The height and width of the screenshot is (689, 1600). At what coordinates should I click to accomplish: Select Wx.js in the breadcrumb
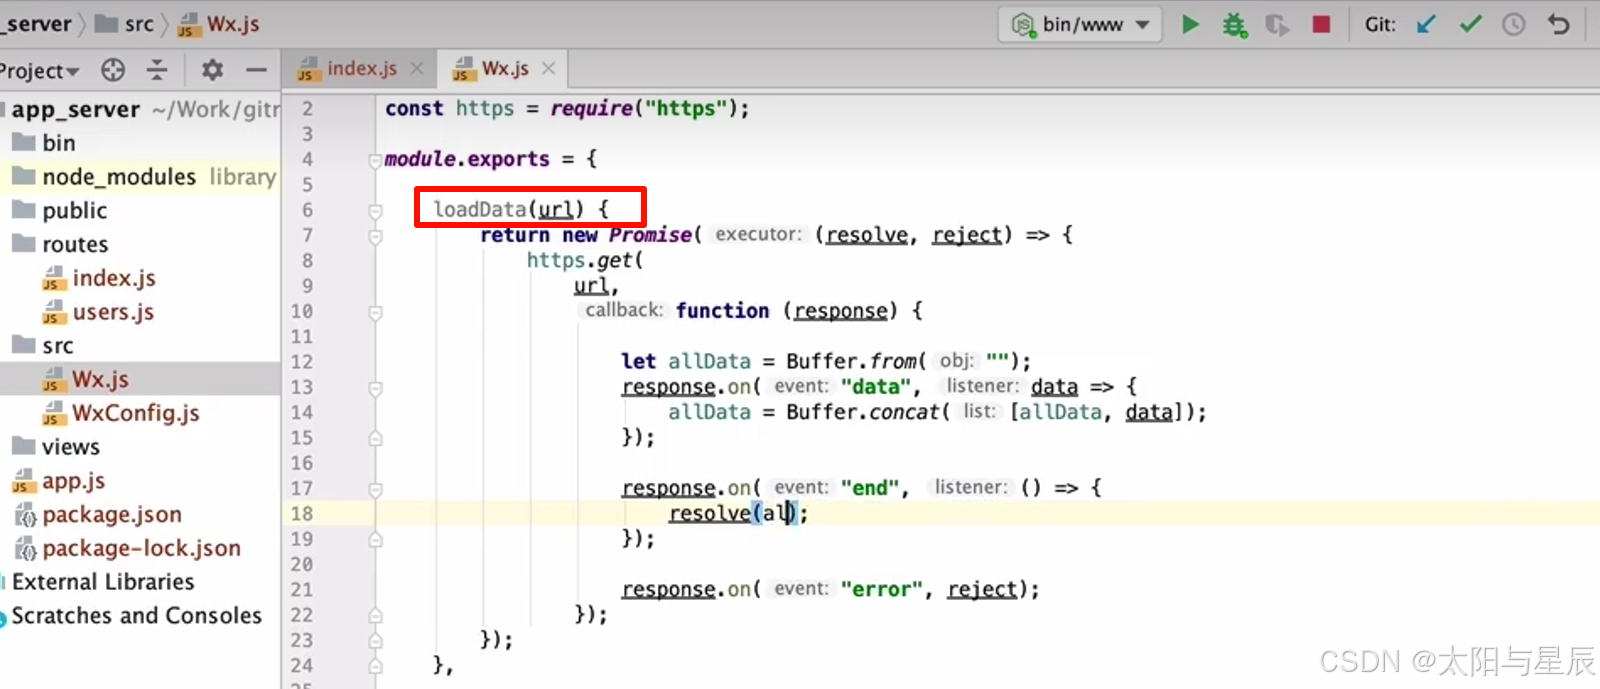(219, 24)
